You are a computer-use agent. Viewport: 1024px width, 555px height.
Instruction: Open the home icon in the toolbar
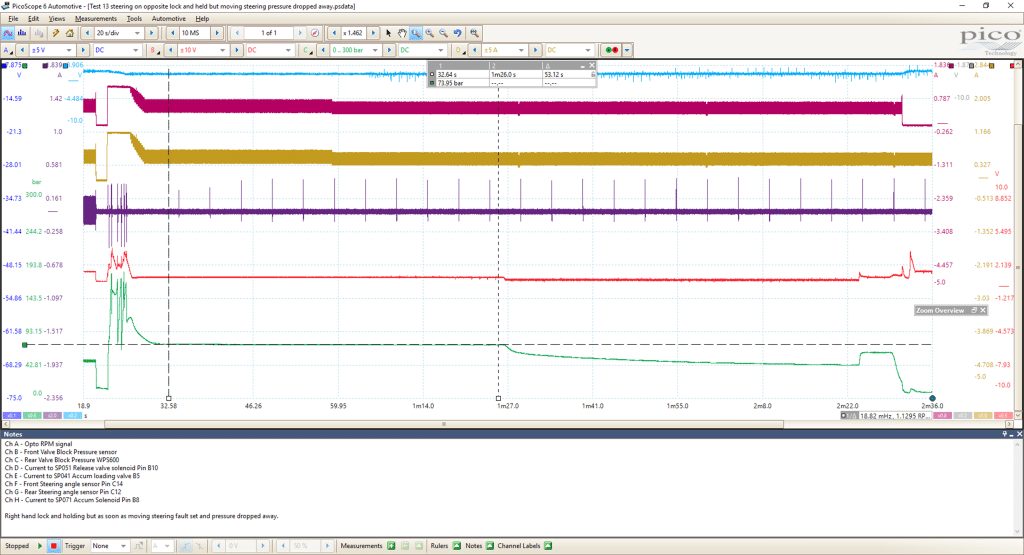click(70, 33)
